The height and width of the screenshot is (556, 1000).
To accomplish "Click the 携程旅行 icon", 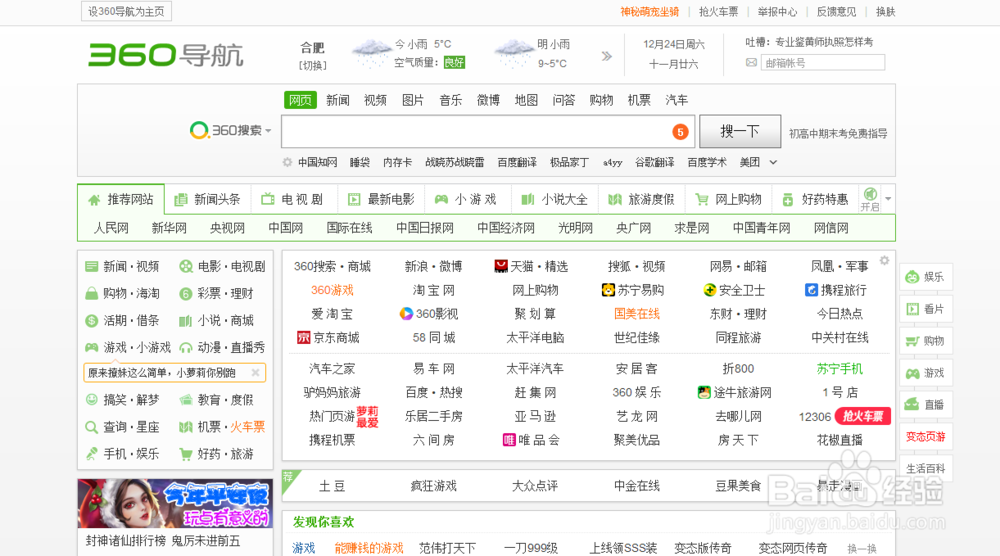I will coord(811,290).
